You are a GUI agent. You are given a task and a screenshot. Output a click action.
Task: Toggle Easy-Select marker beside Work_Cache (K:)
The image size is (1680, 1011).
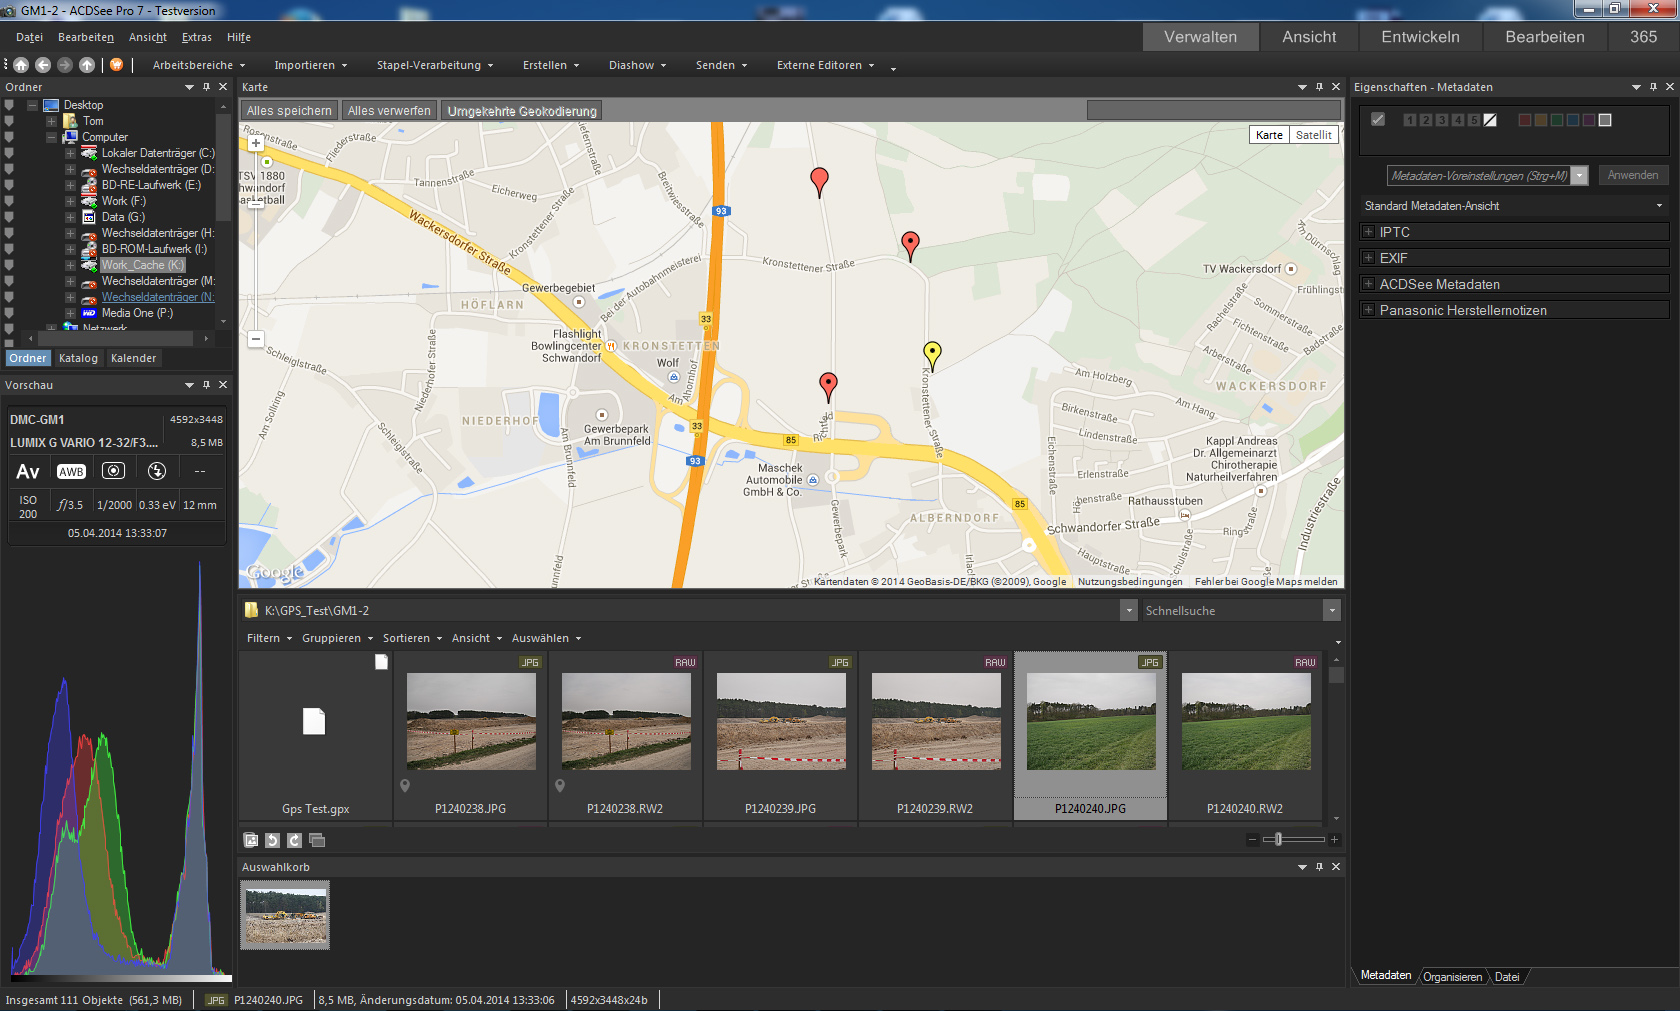[x=9, y=265]
